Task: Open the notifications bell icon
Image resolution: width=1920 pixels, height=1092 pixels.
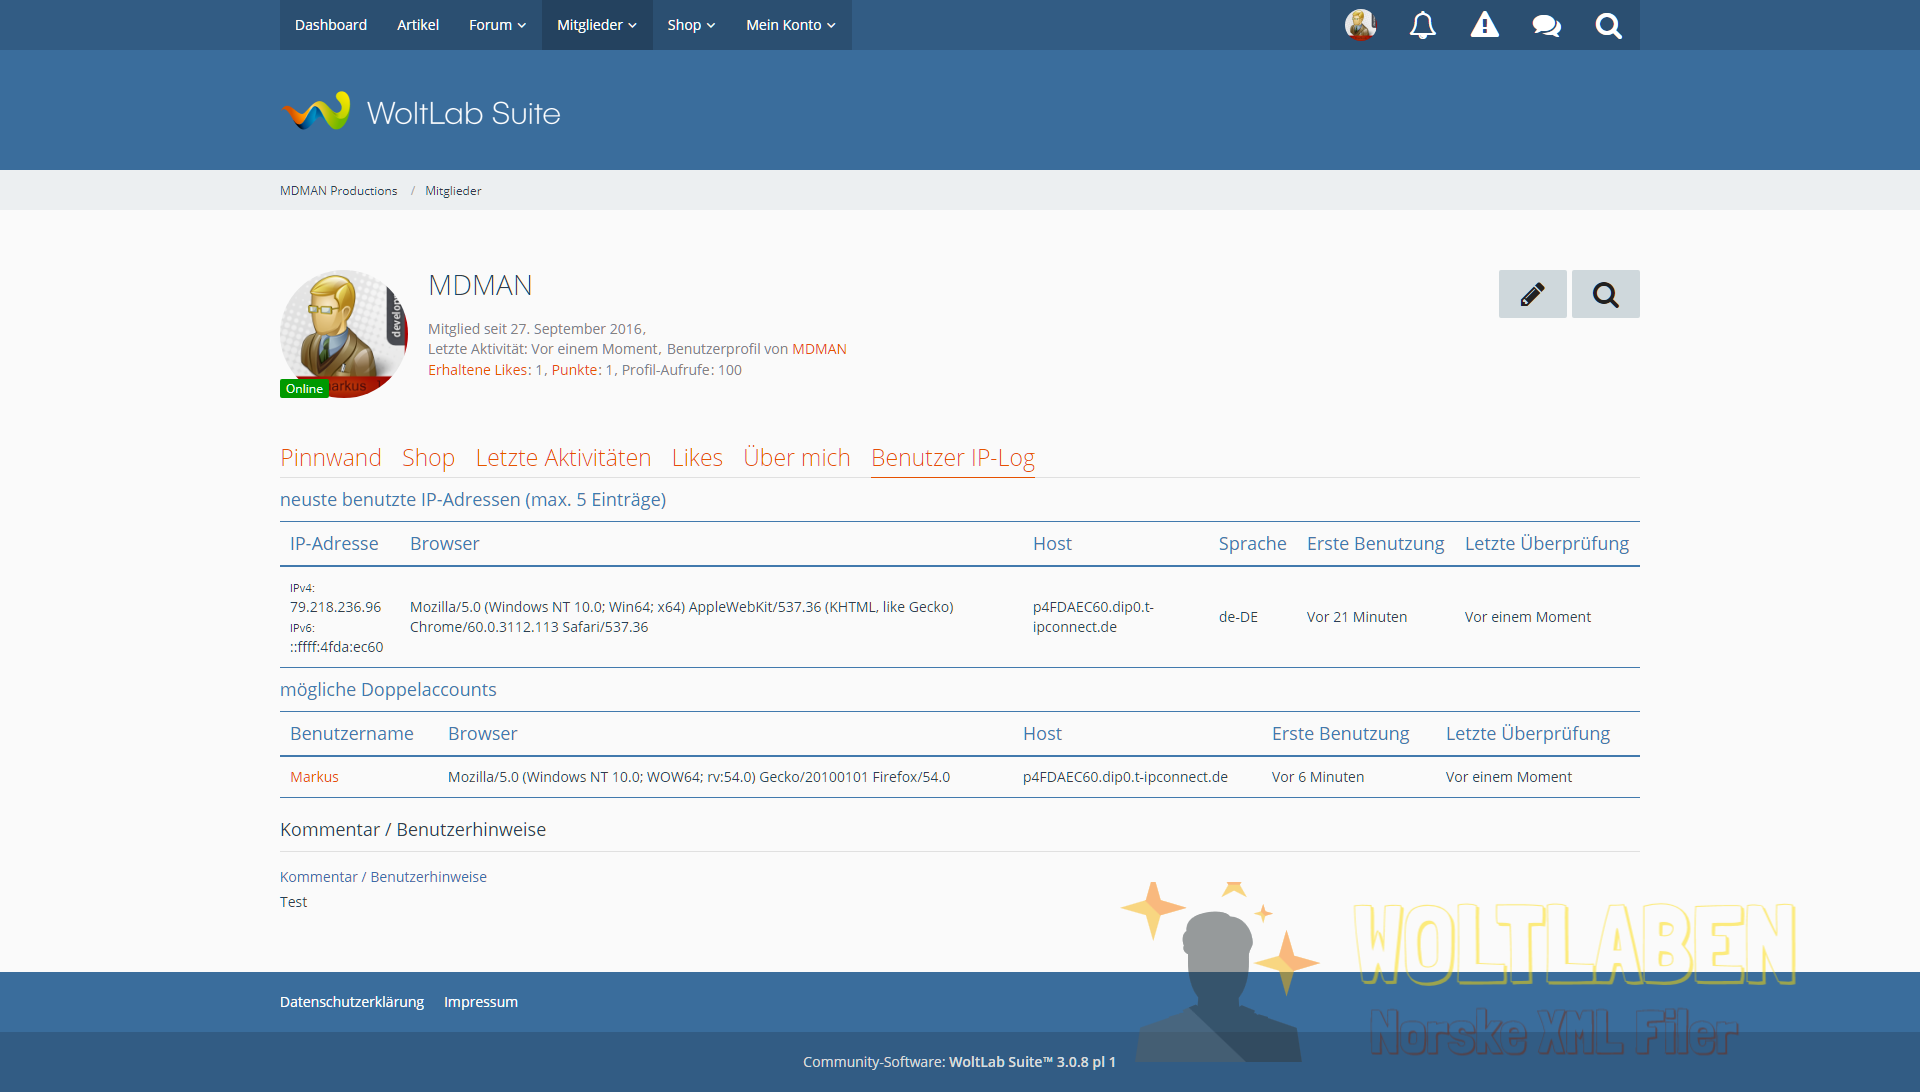Action: [1422, 25]
